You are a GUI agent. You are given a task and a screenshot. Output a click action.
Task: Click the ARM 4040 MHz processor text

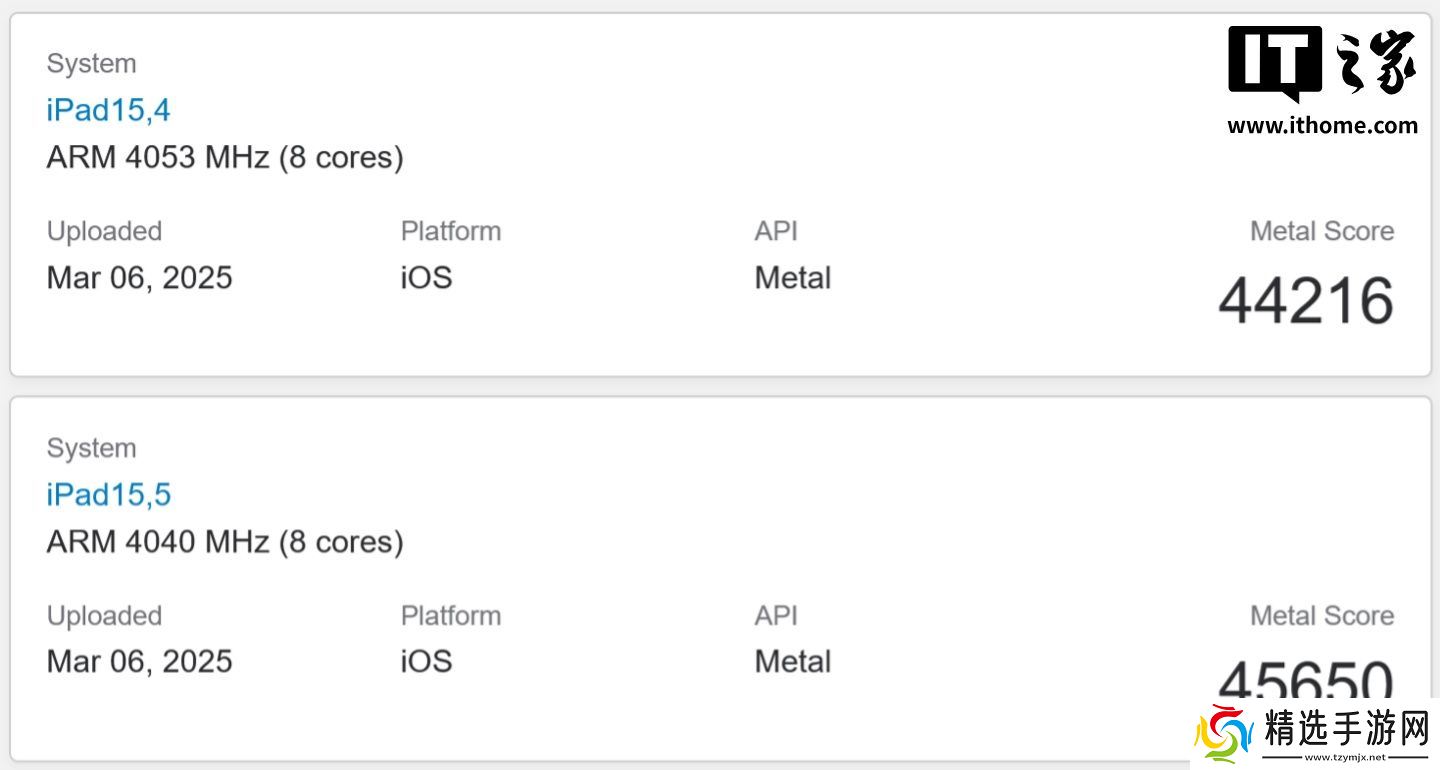coord(225,542)
